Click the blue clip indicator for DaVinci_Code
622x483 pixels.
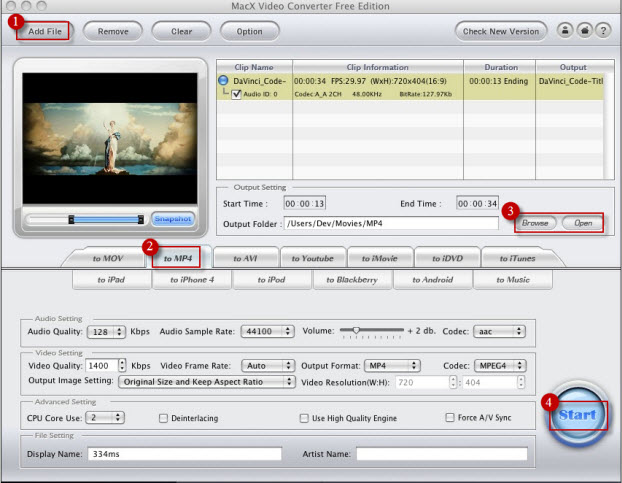(x=223, y=80)
